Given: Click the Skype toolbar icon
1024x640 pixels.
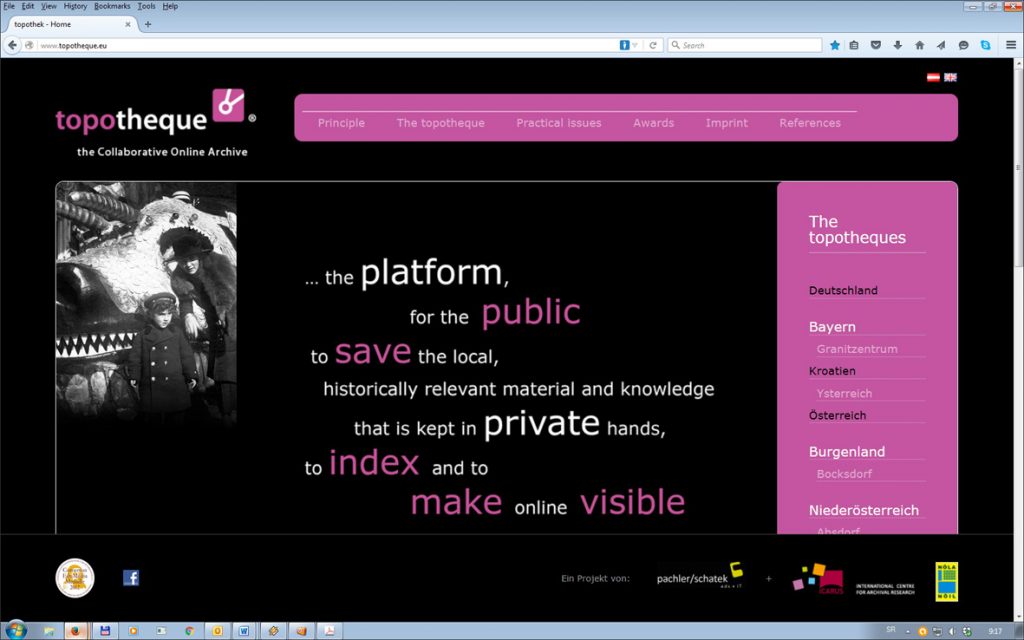Looking at the screenshot, I should pyautogui.click(x=985, y=45).
